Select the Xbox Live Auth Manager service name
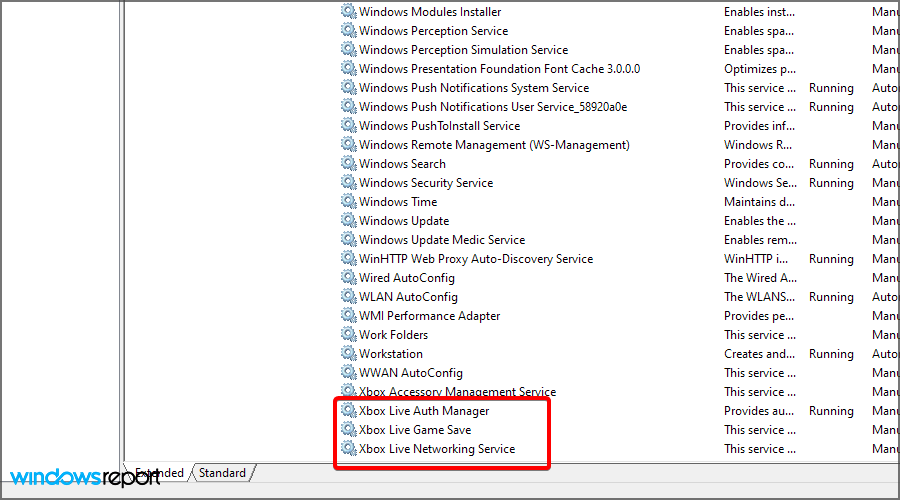900x500 pixels. coord(424,411)
